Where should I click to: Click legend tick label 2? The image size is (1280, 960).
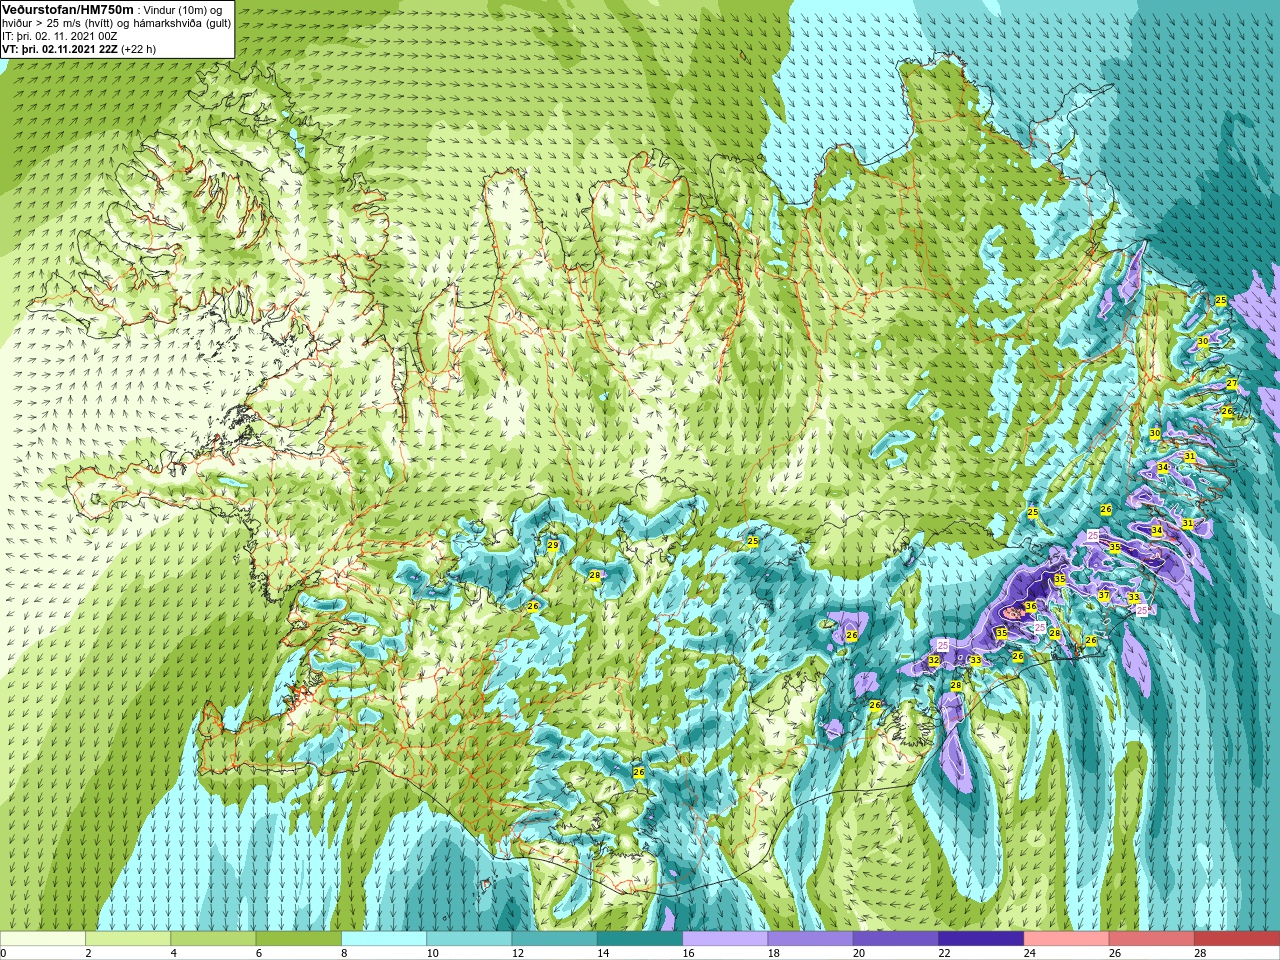[88, 953]
